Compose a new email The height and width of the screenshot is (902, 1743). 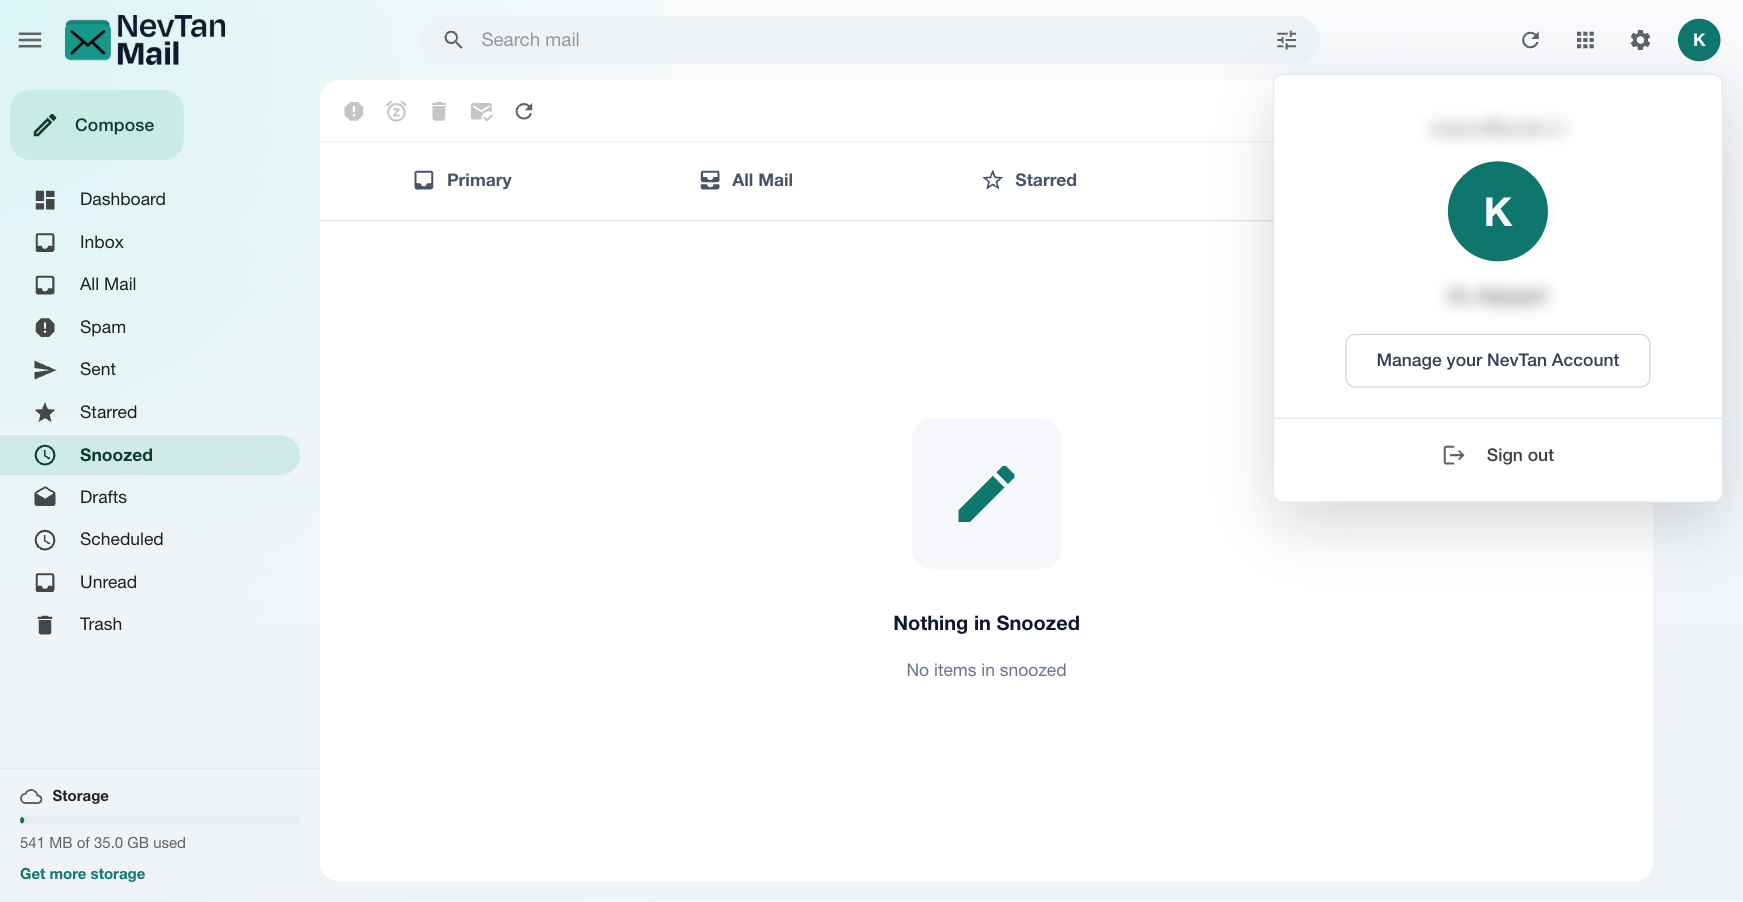tap(97, 125)
